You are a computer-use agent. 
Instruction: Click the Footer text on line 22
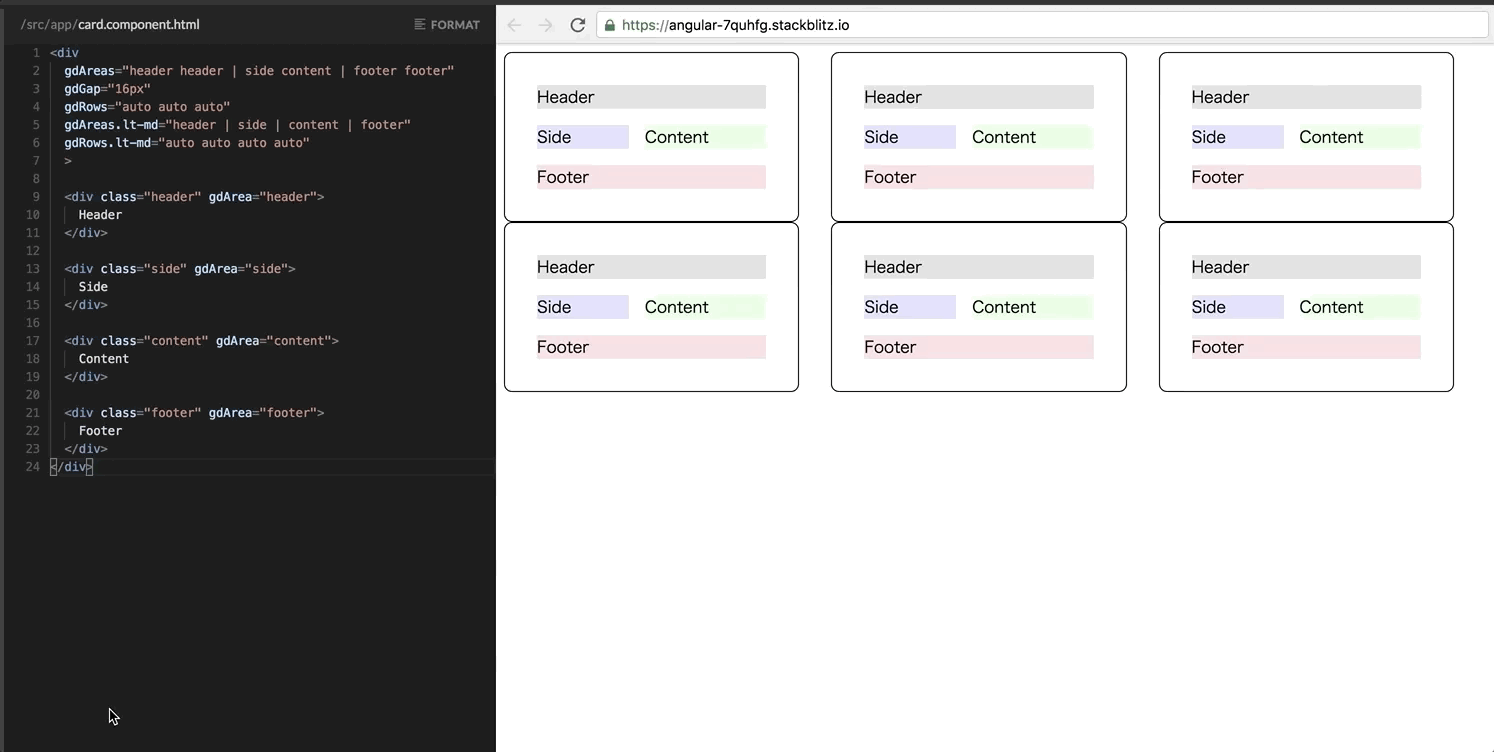coord(100,430)
